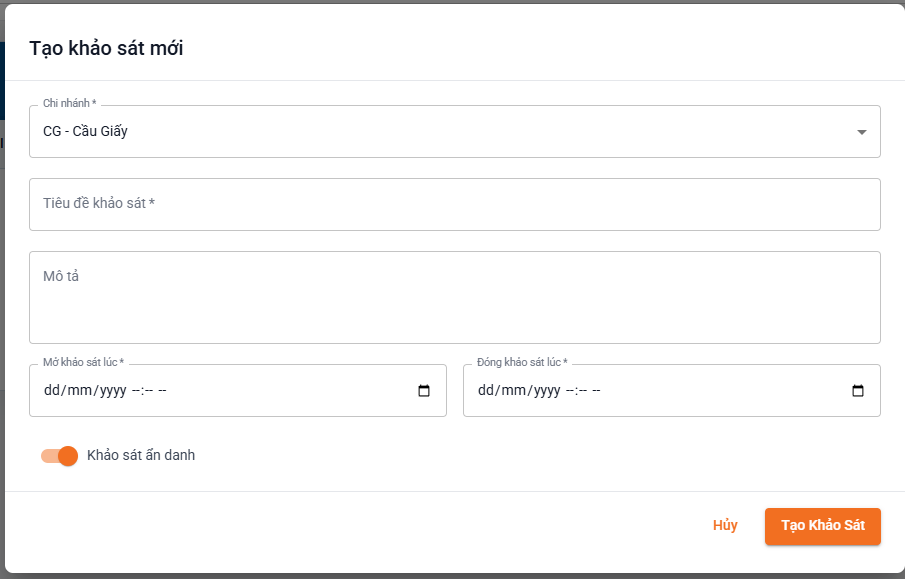Select the hour segment in Đóng khảo sát lúc

570,391
